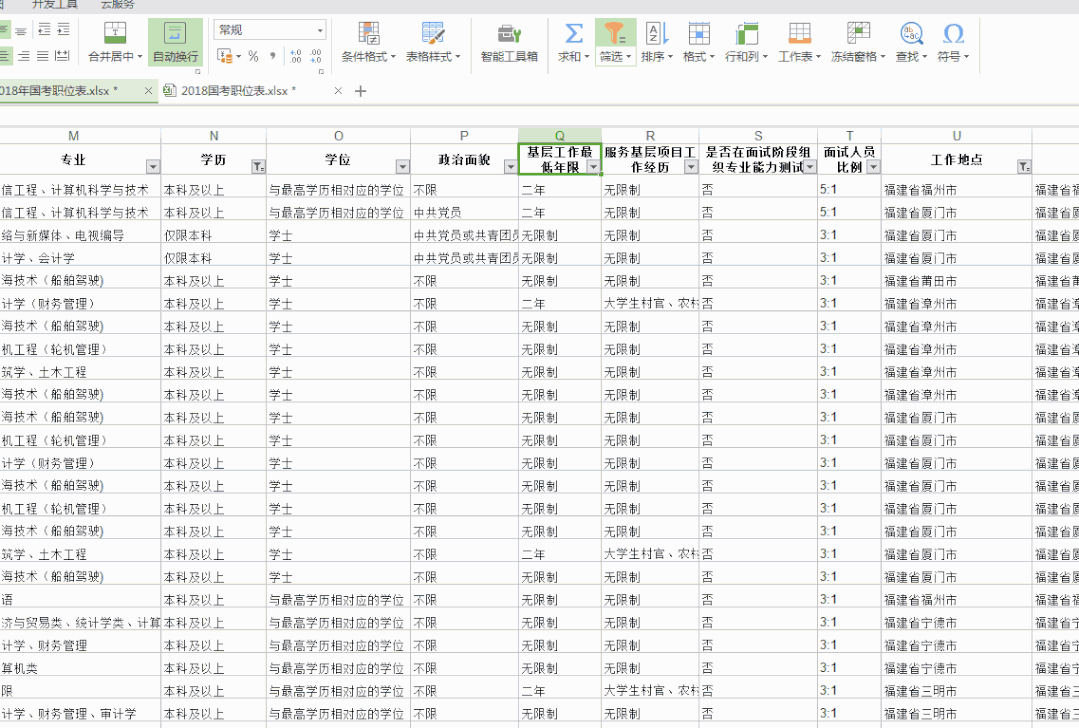
Task: Click the Conditional Formatting (条件格式) icon
Action: tap(369, 33)
